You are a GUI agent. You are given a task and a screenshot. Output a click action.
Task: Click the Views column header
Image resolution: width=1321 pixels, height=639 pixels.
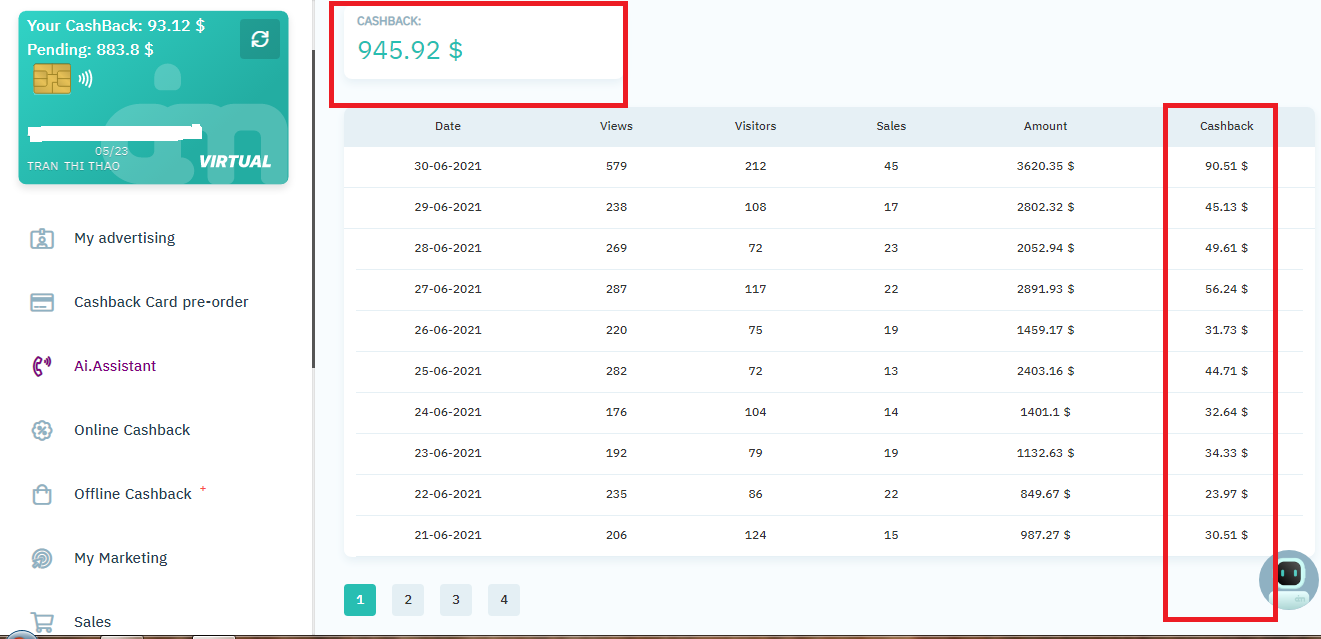pos(616,126)
